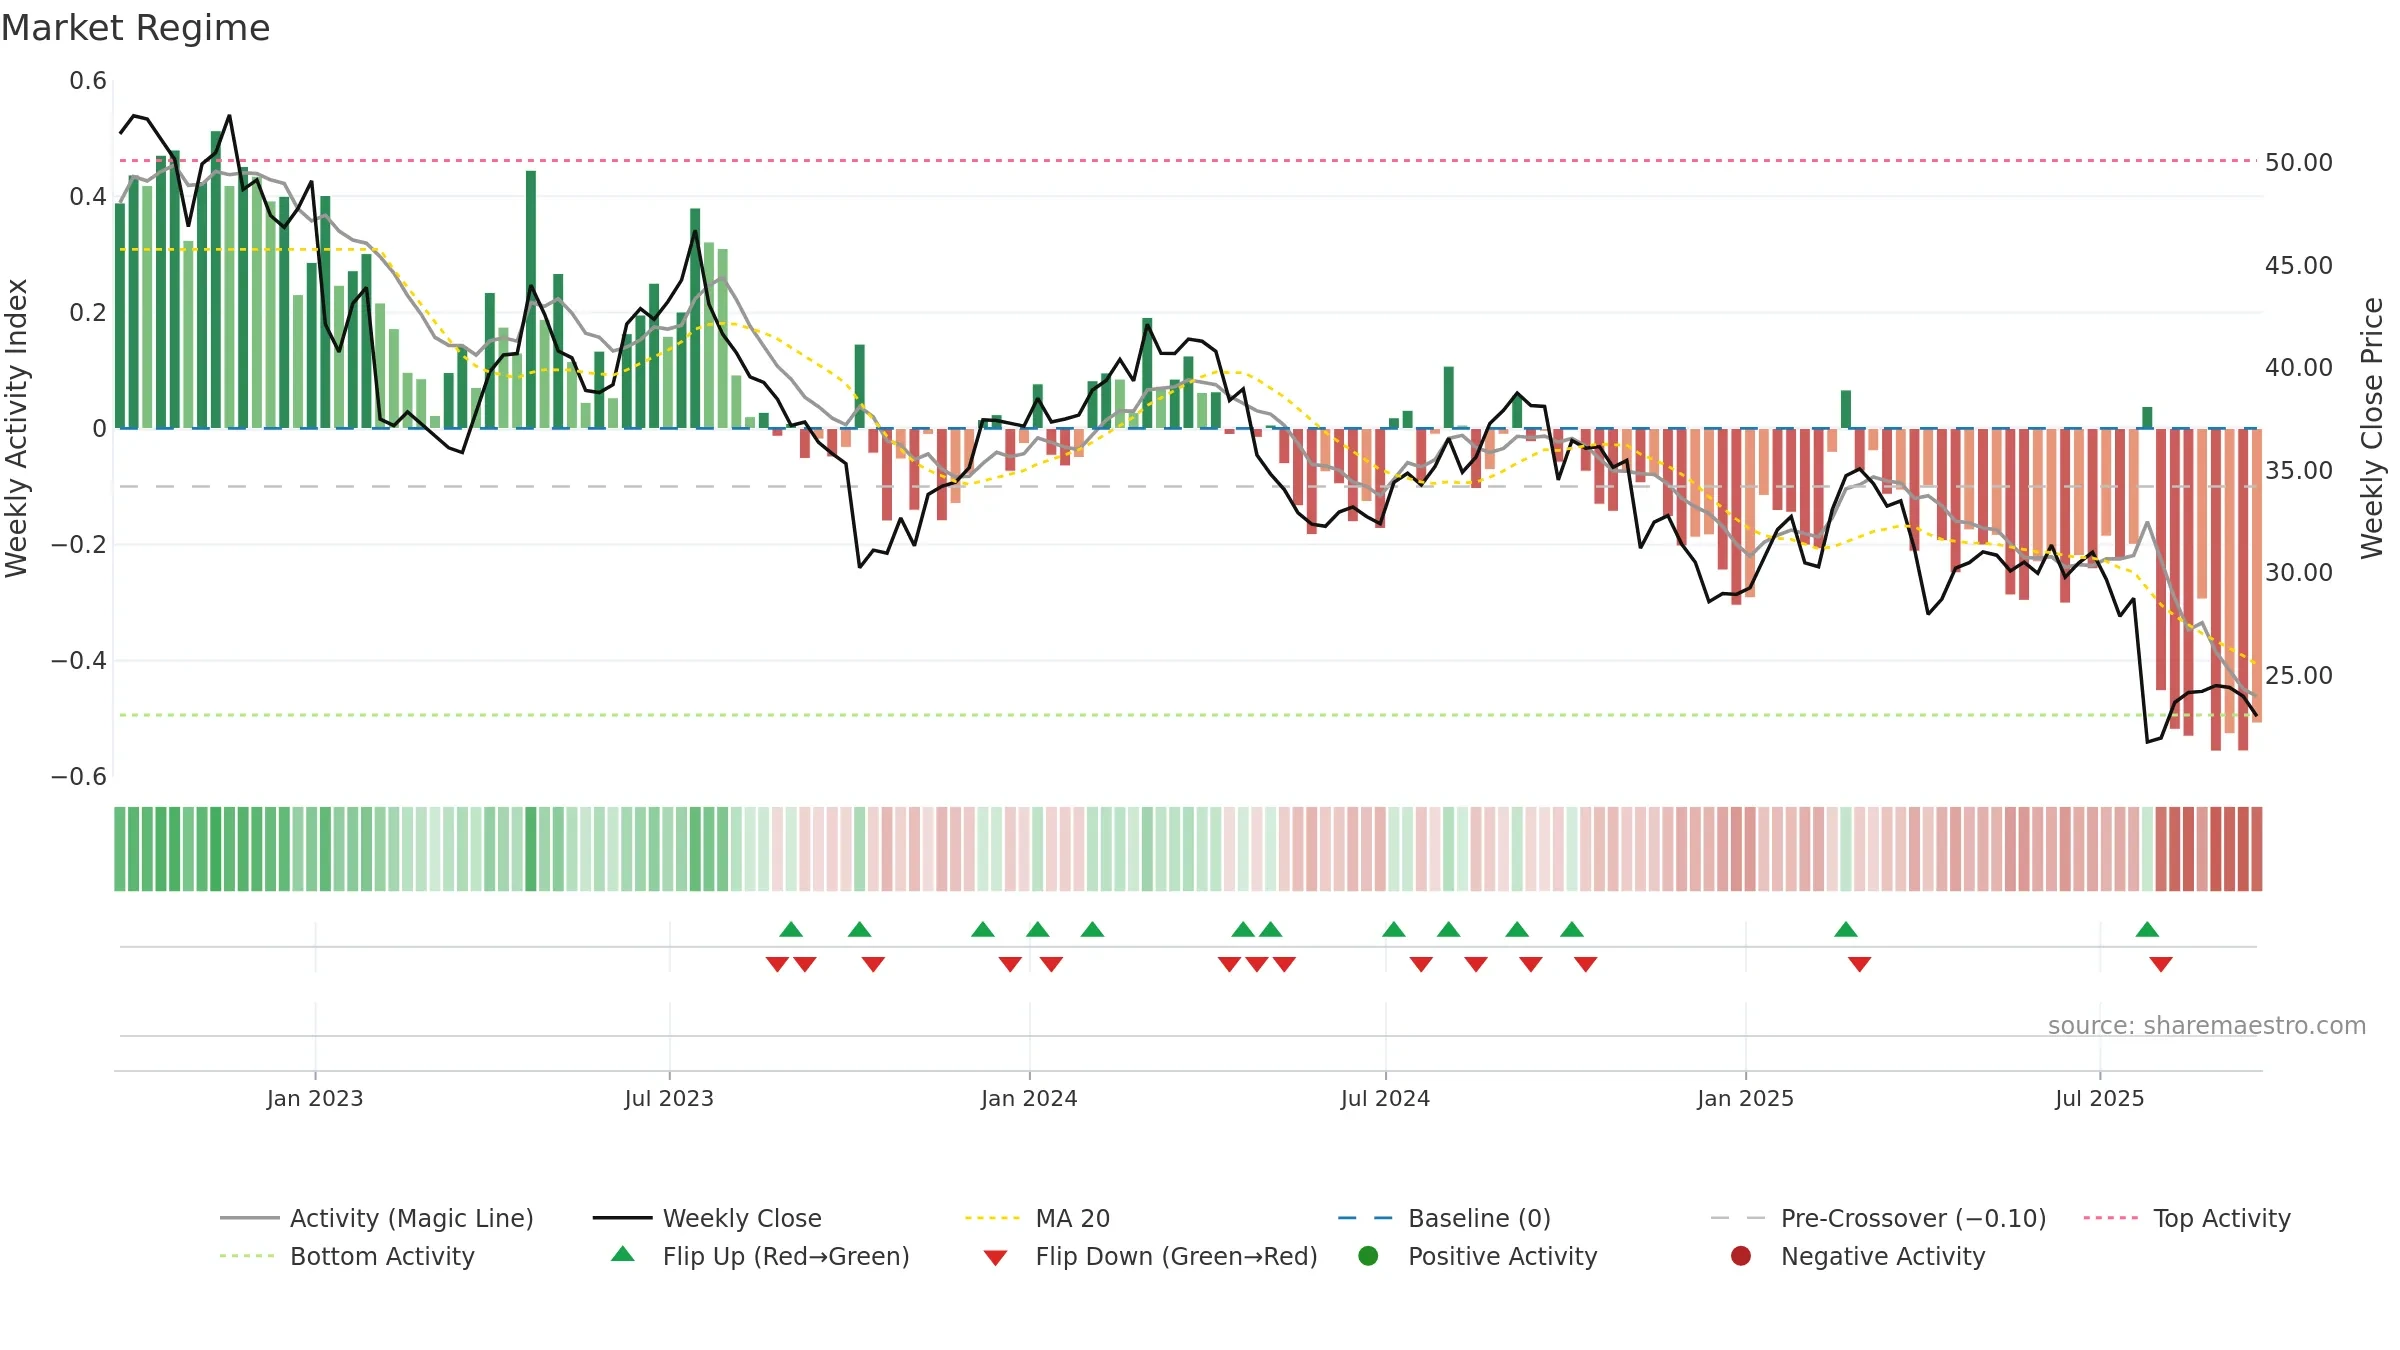
Task: Click the 50.00 price axis label
Action: [x=2298, y=162]
